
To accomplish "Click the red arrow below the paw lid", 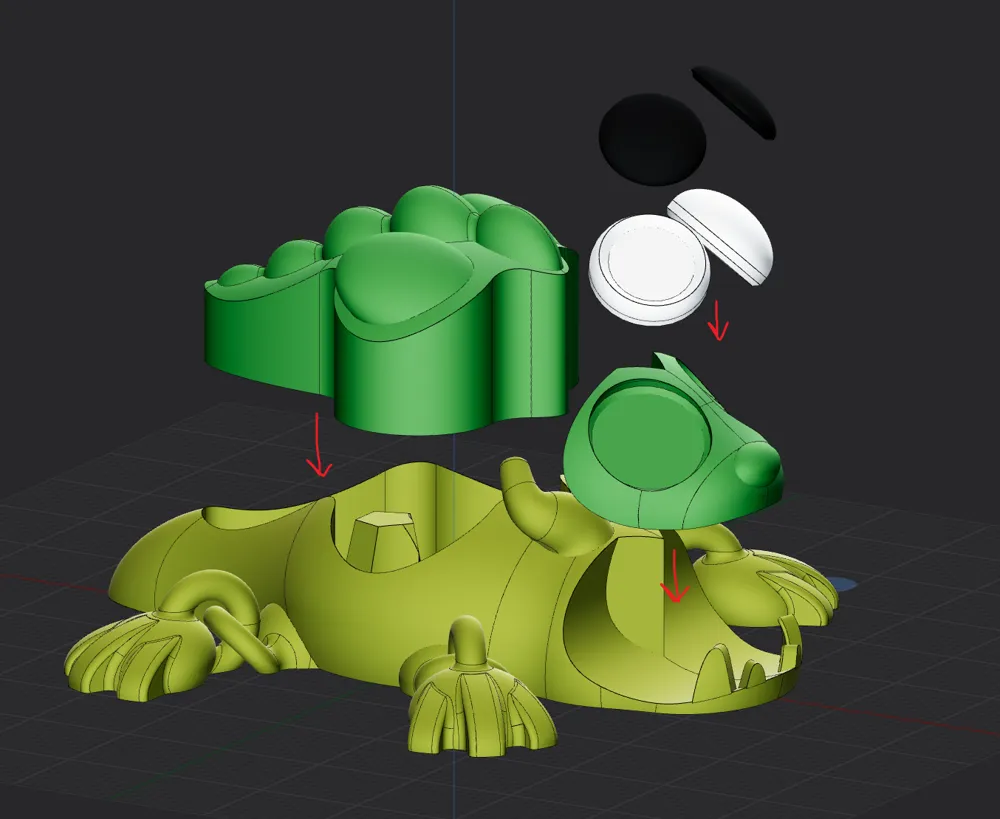I will 318,445.
